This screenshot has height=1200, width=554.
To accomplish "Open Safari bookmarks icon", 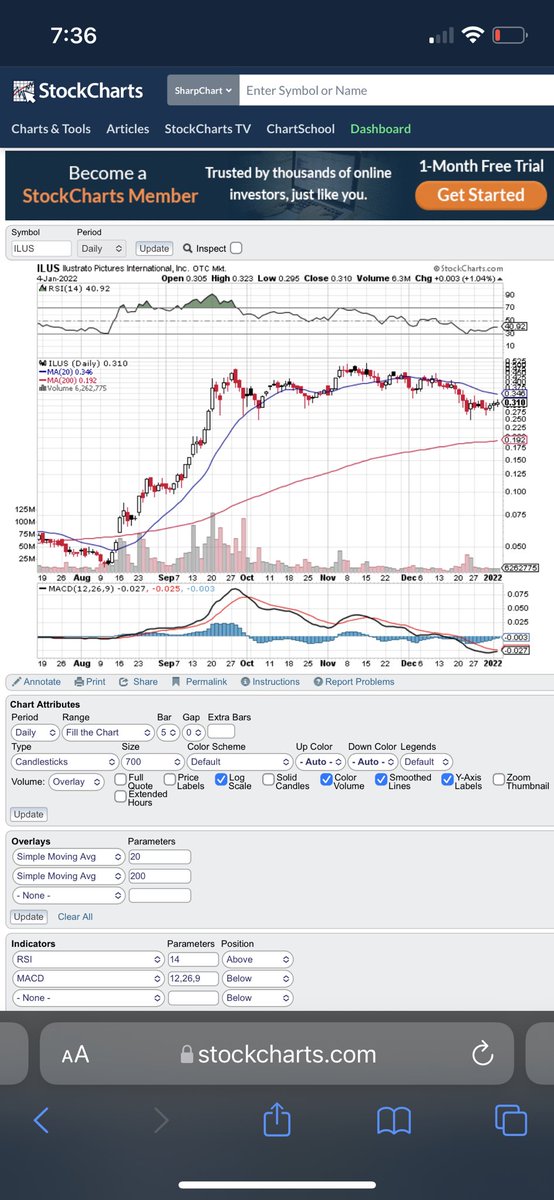I will 394,1120.
